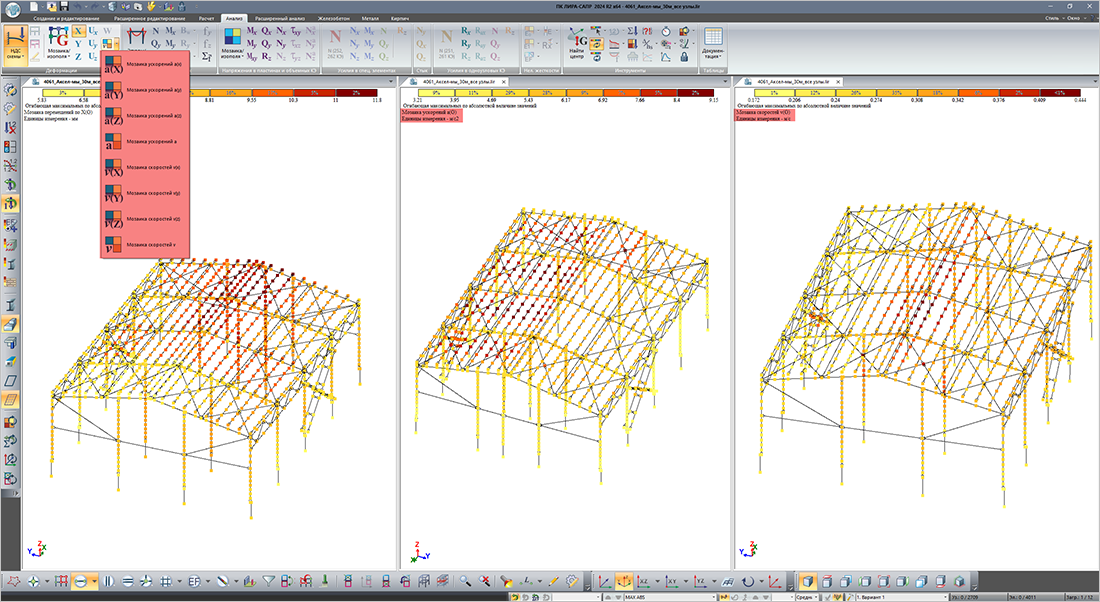This screenshot has height=602, width=1100.
Task: Select the Uz rotation mosaic button
Action: click(x=93, y=57)
